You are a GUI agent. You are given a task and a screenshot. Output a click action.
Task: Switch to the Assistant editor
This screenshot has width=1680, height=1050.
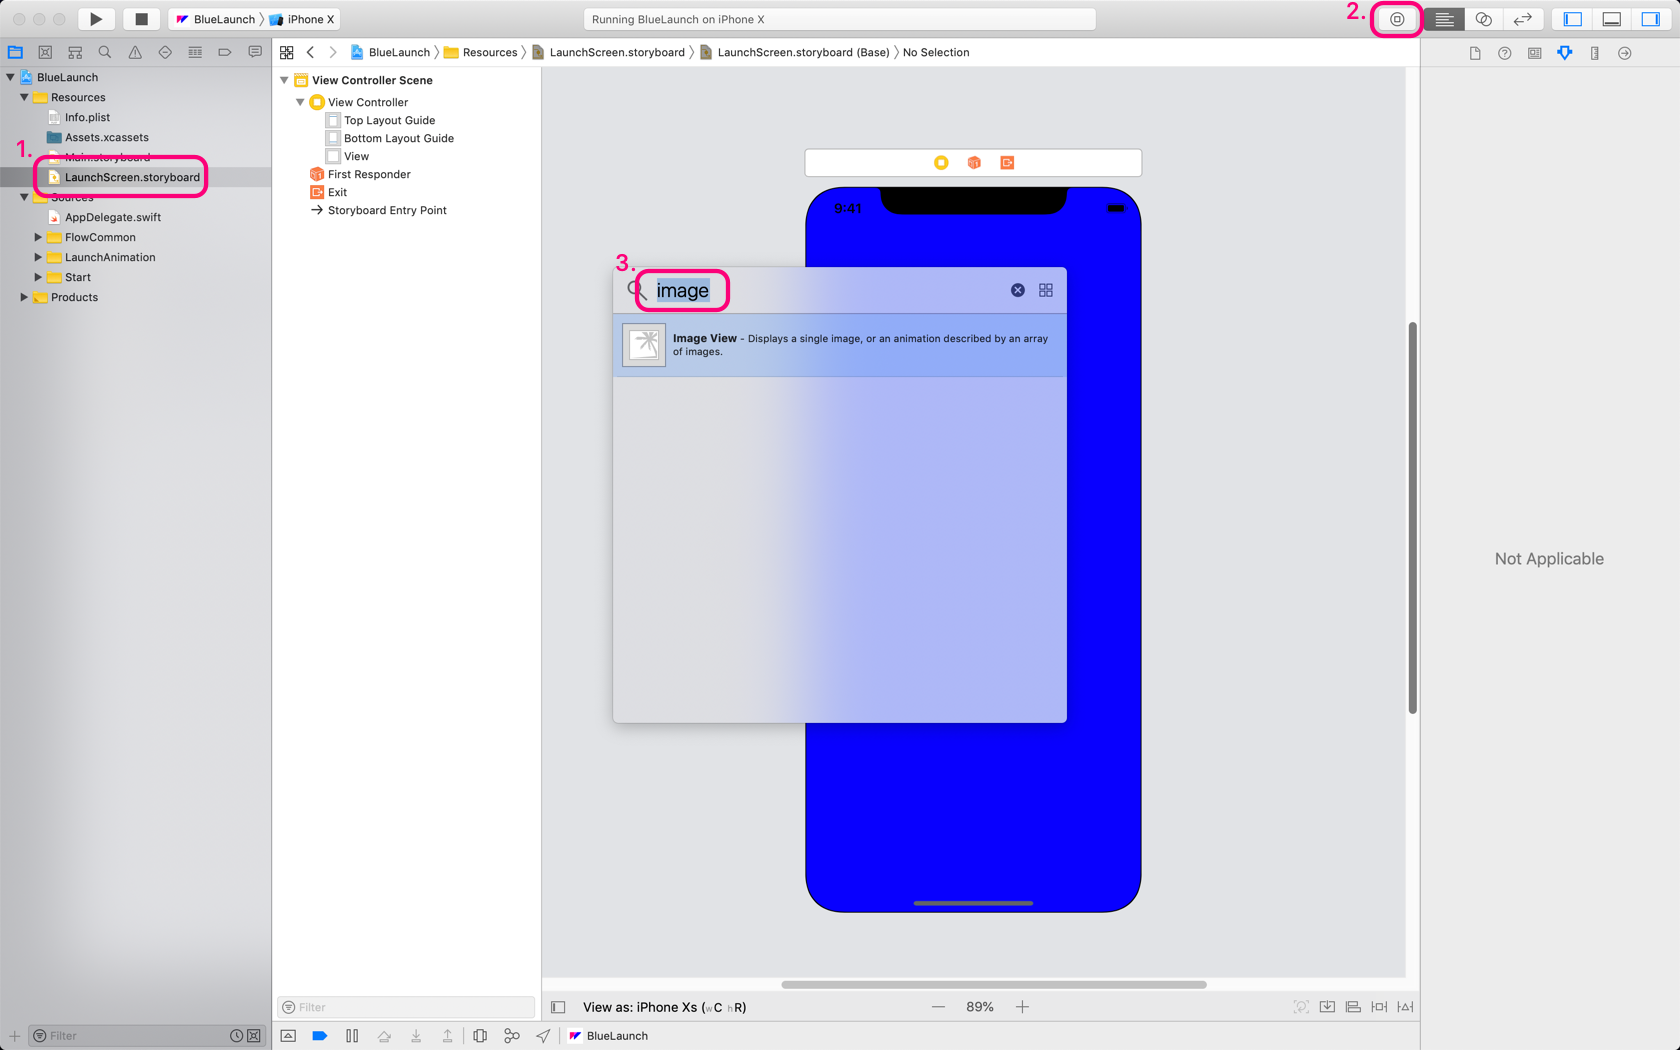pyautogui.click(x=1484, y=18)
